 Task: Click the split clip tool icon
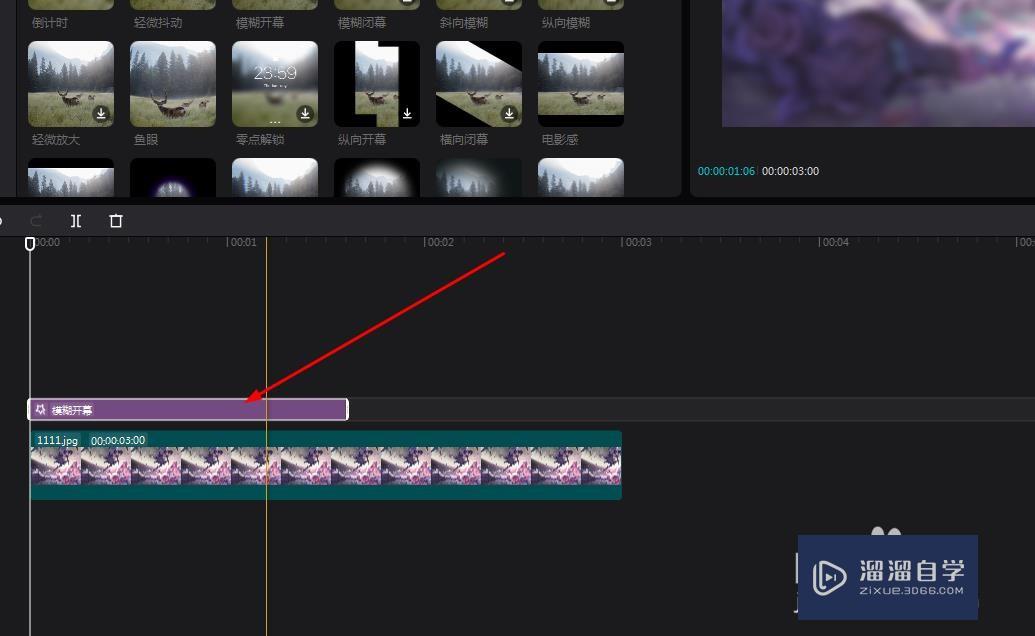(76, 221)
